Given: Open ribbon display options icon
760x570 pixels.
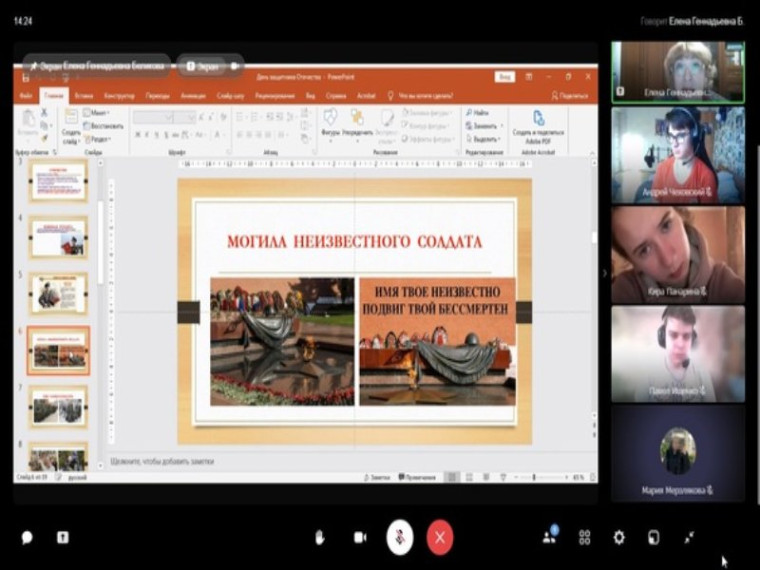Looking at the screenshot, I should tap(529, 77).
